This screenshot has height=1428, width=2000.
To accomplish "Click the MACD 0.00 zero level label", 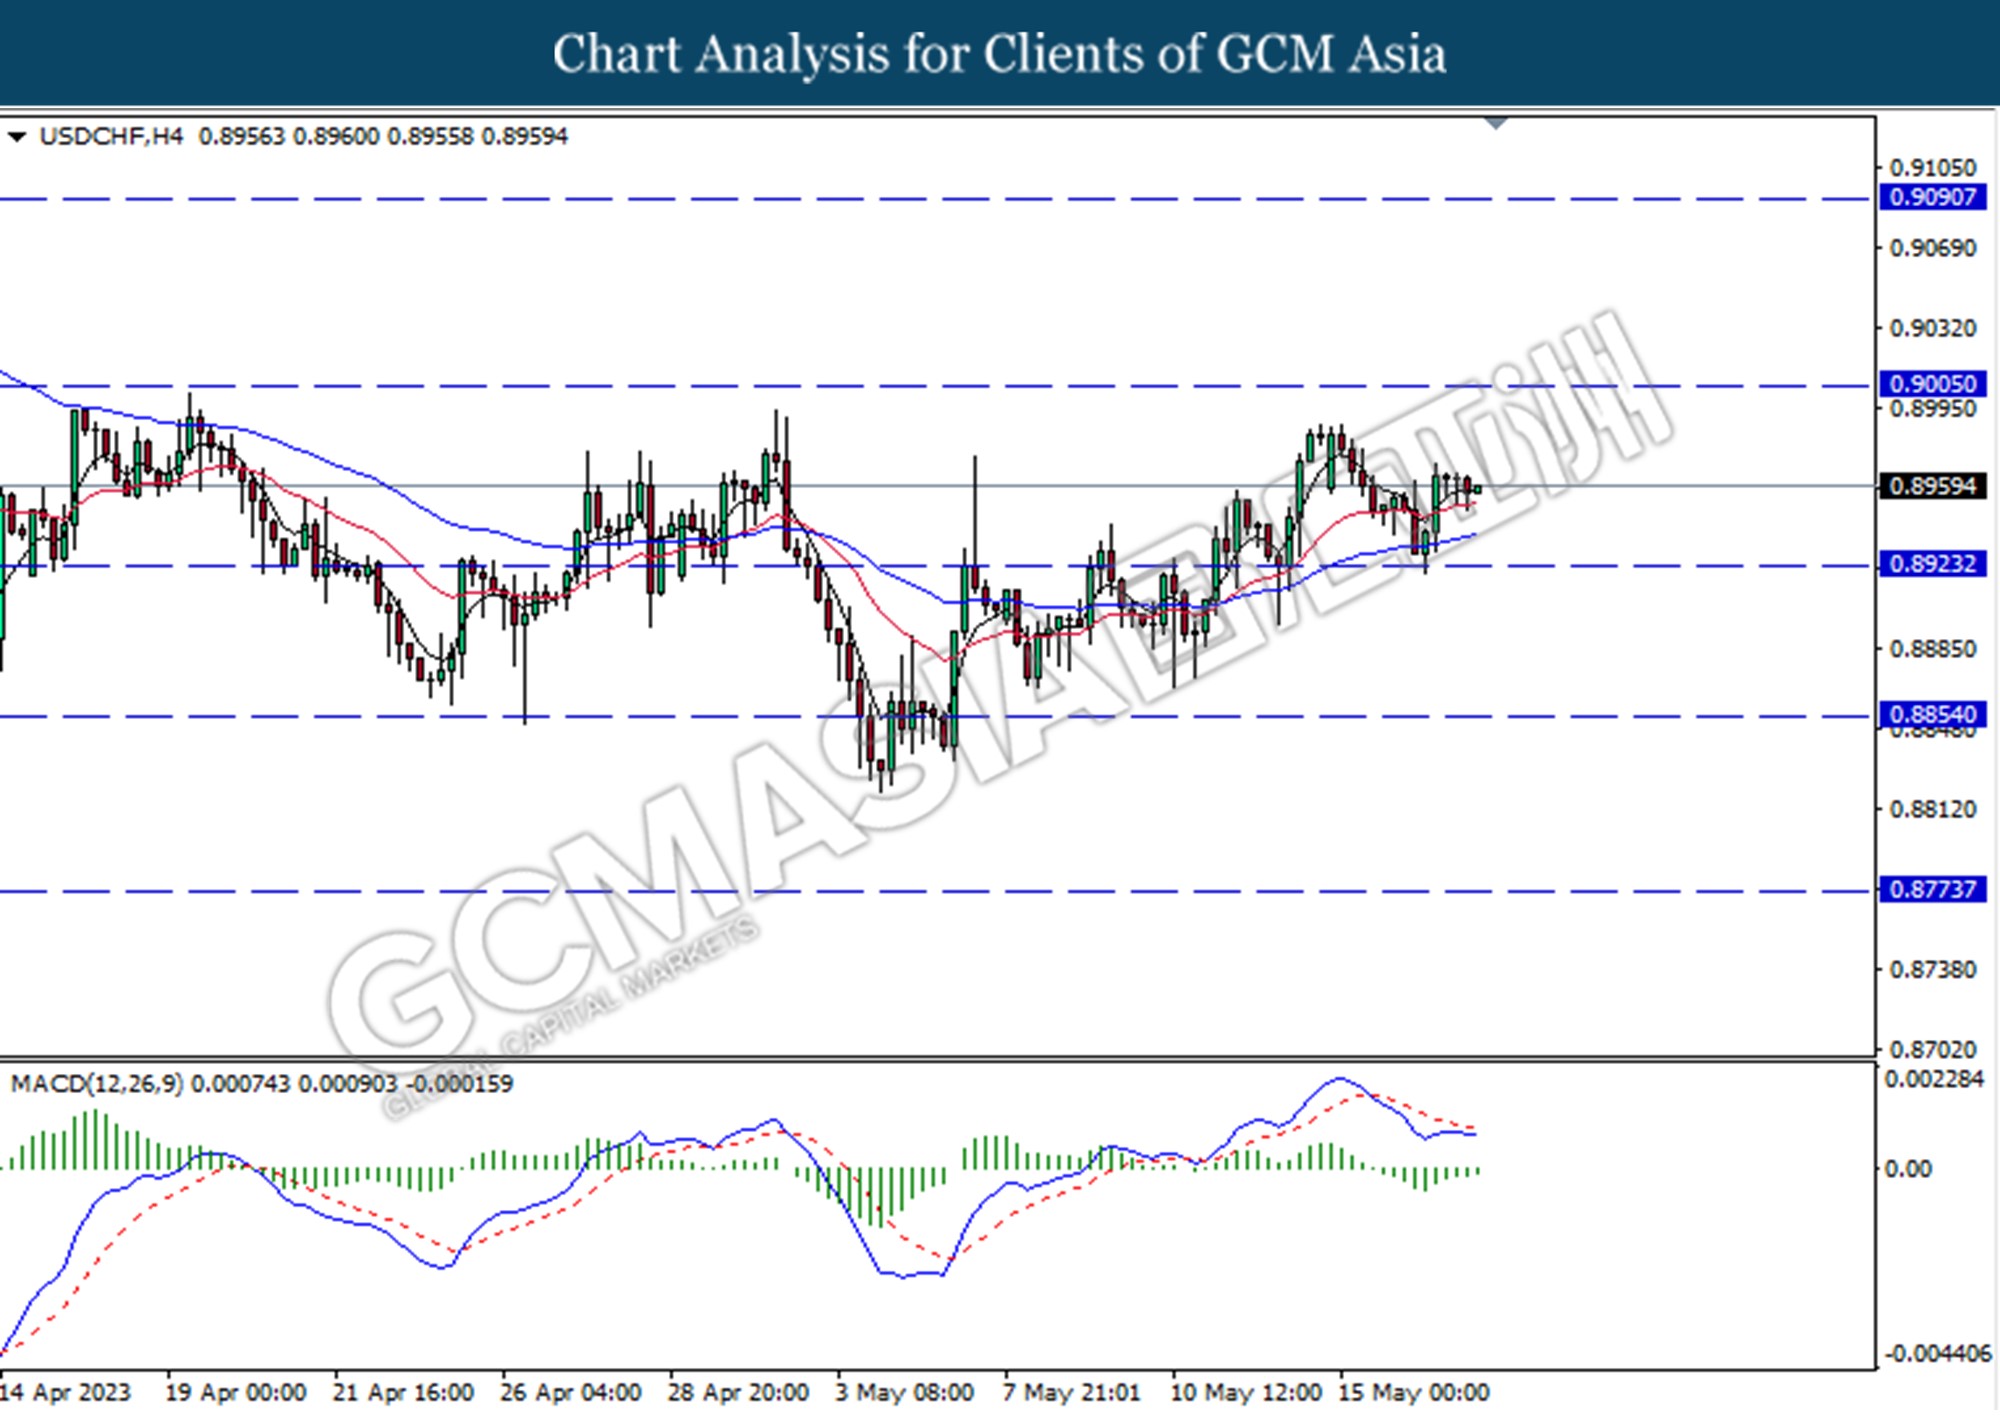I will coord(1908,1168).
